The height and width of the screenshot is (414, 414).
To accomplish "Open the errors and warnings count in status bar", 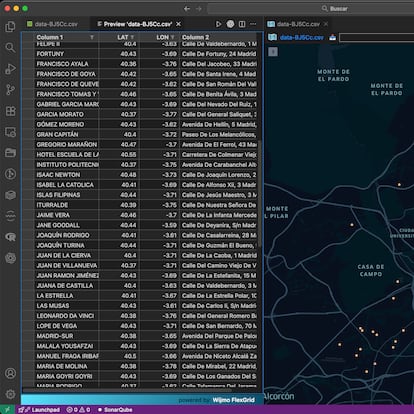I will pos(78,410).
